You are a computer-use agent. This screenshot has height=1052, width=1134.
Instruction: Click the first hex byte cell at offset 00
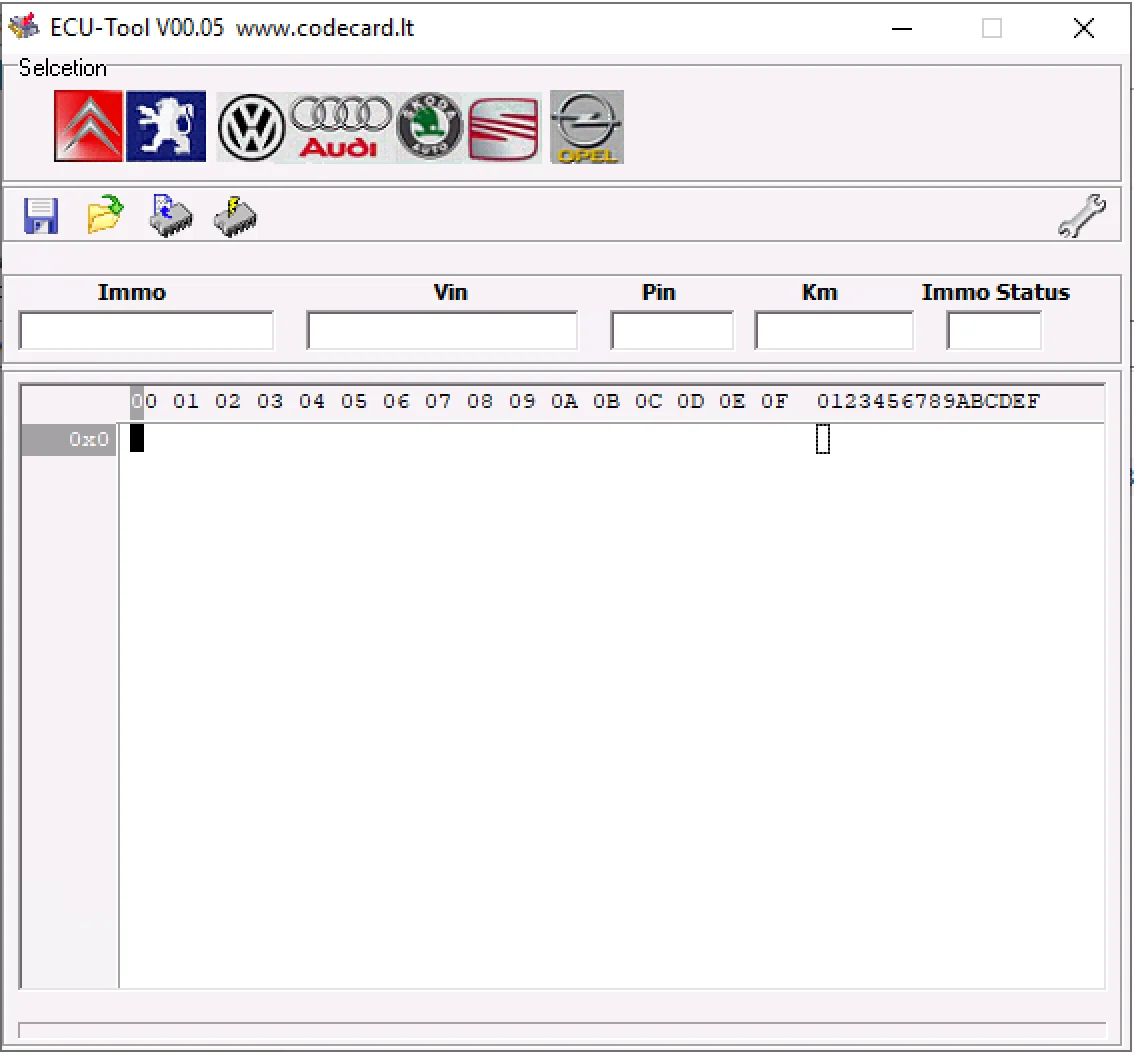(138, 439)
